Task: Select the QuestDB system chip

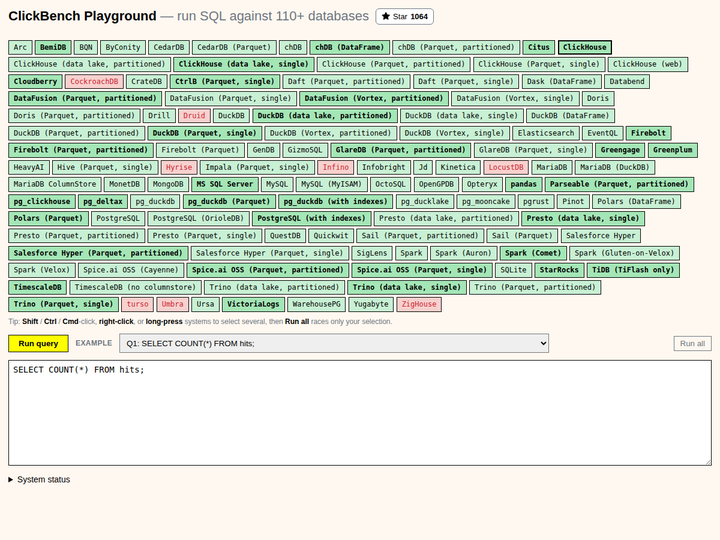Action: point(285,236)
